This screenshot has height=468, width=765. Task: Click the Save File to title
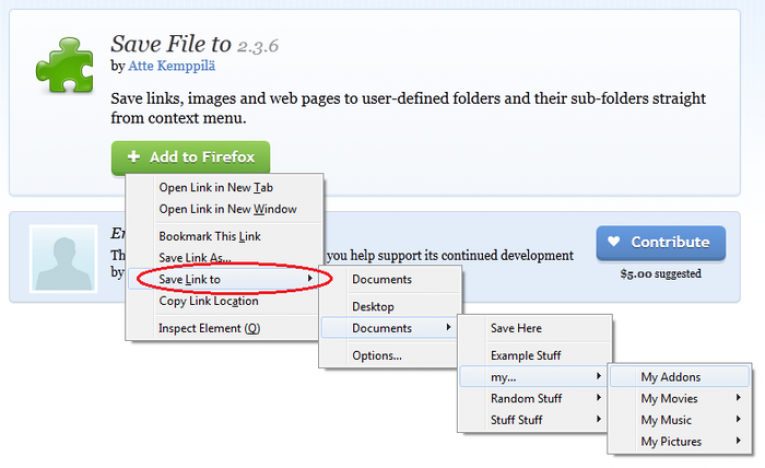coord(171,44)
